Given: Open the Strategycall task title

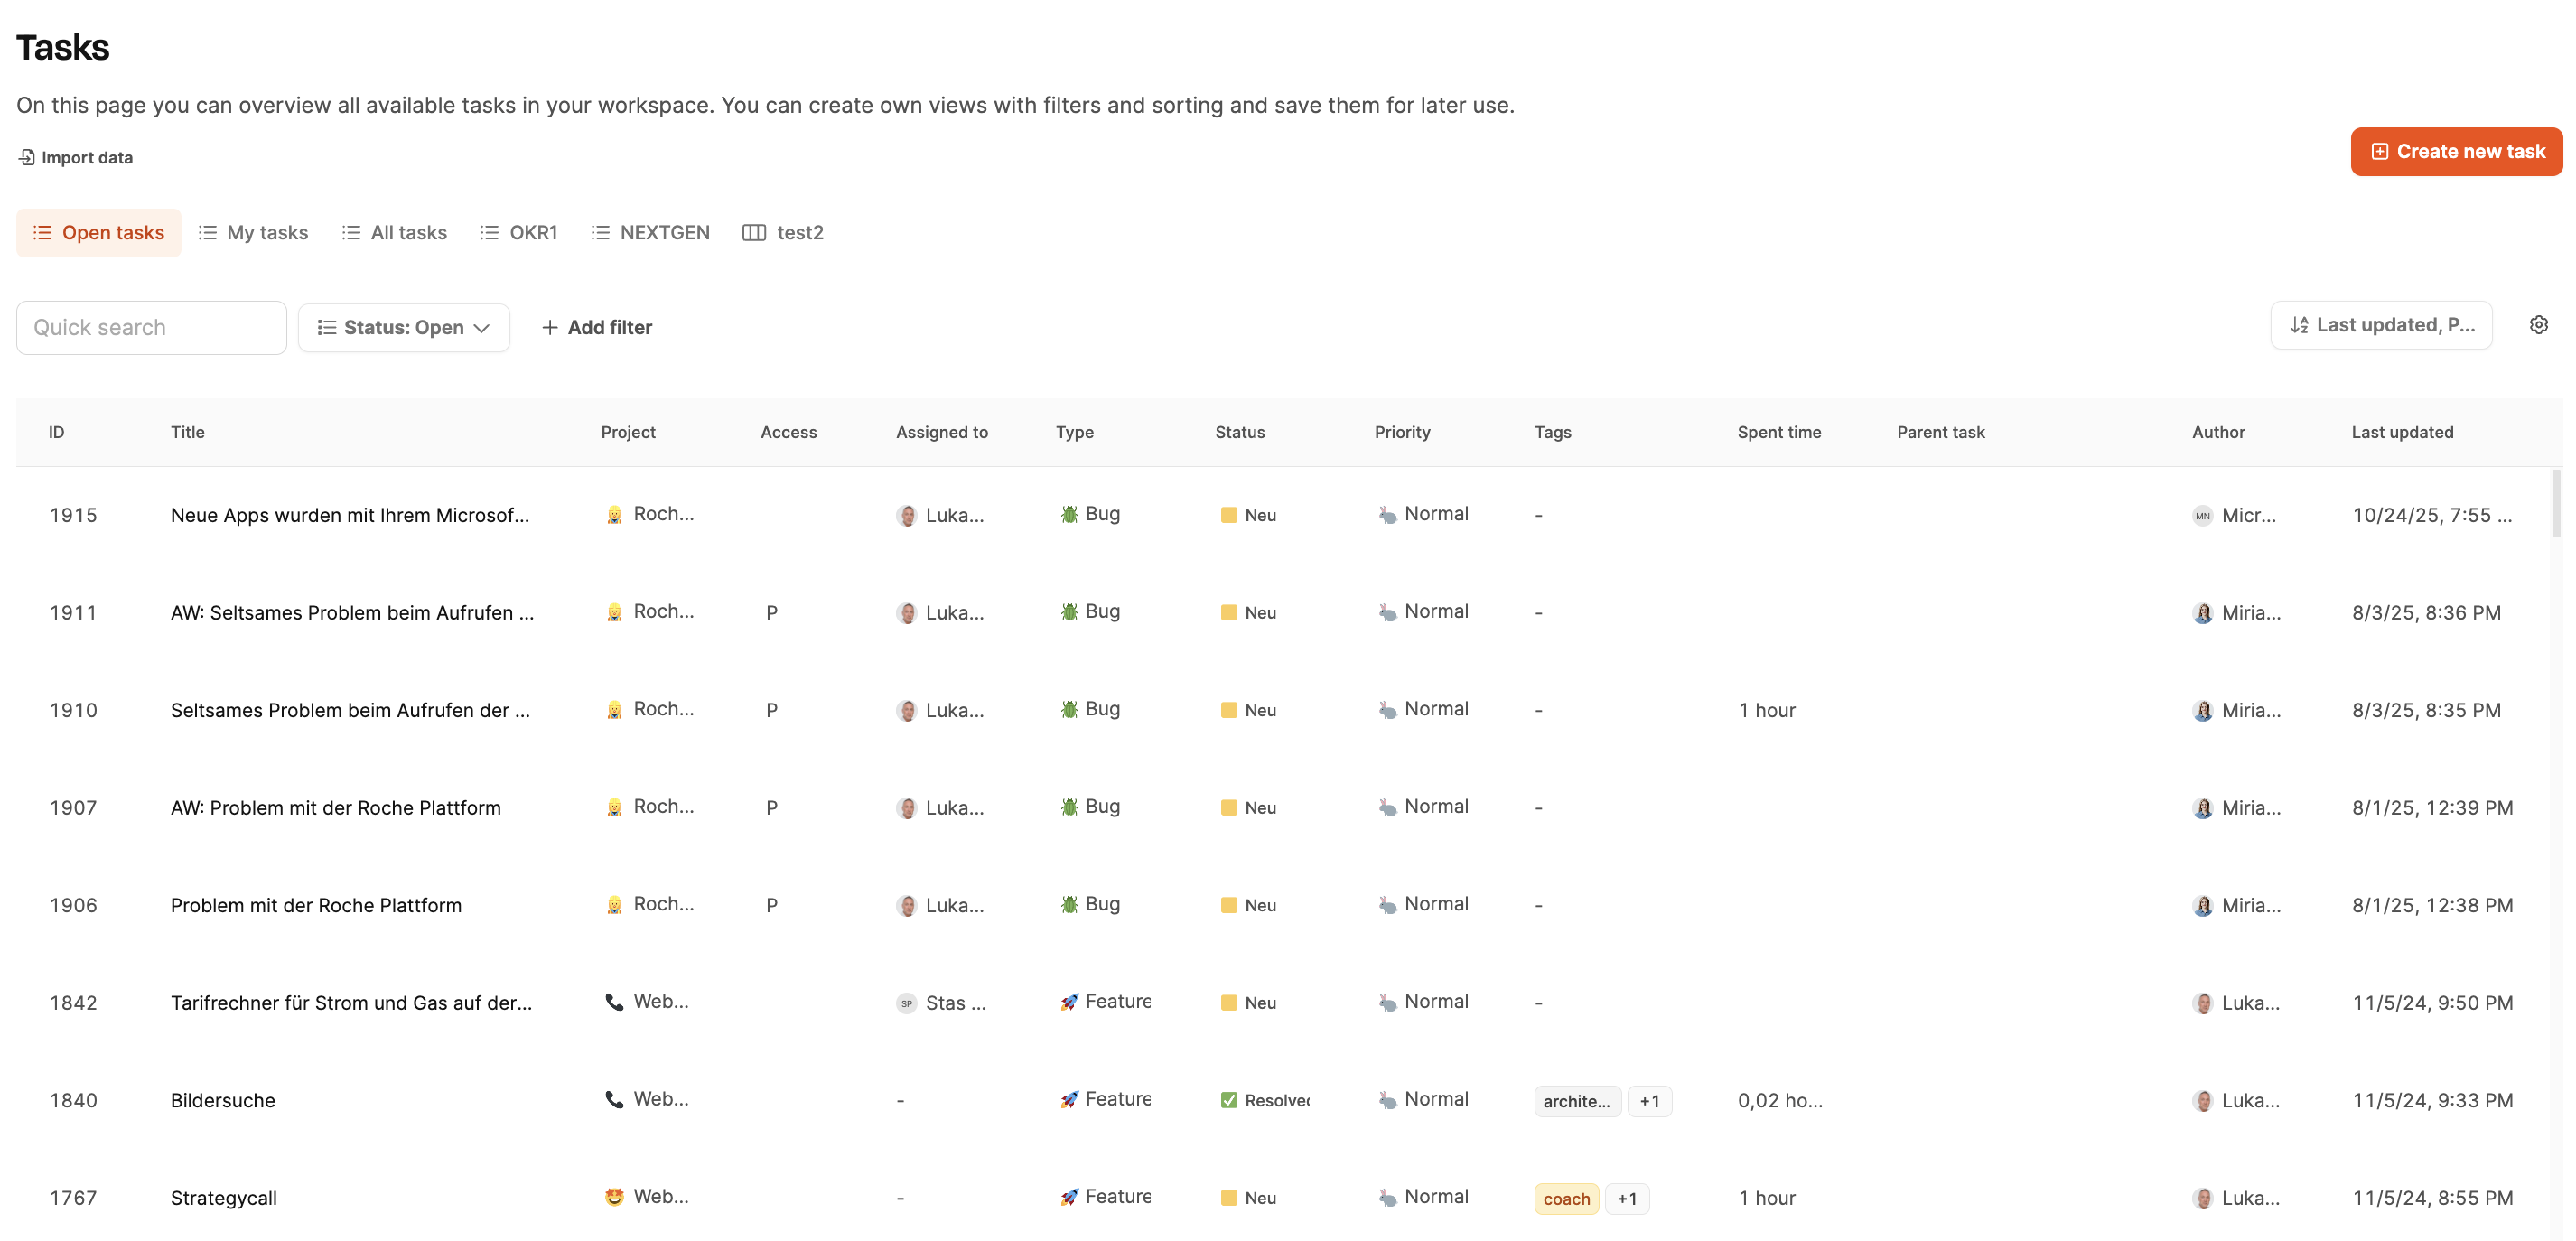Looking at the screenshot, I should coord(224,1197).
